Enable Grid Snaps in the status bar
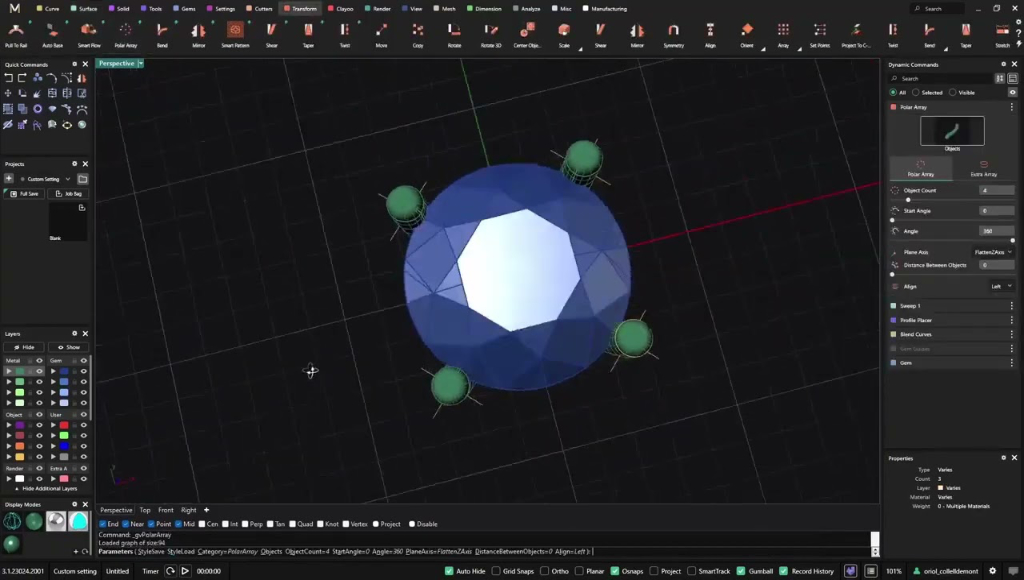 click(496, 571)
